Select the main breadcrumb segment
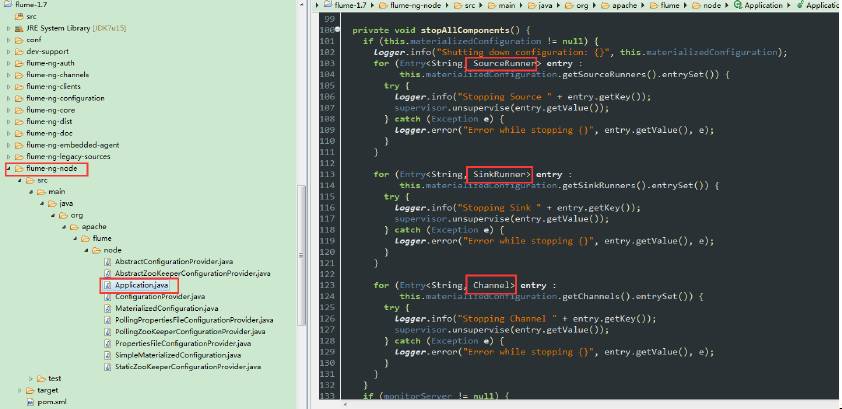 coord(506,5)
